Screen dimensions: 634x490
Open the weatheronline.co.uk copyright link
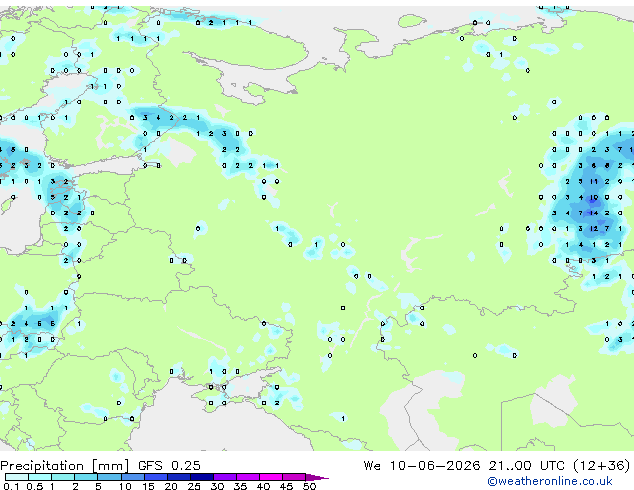tap(550, 481)
